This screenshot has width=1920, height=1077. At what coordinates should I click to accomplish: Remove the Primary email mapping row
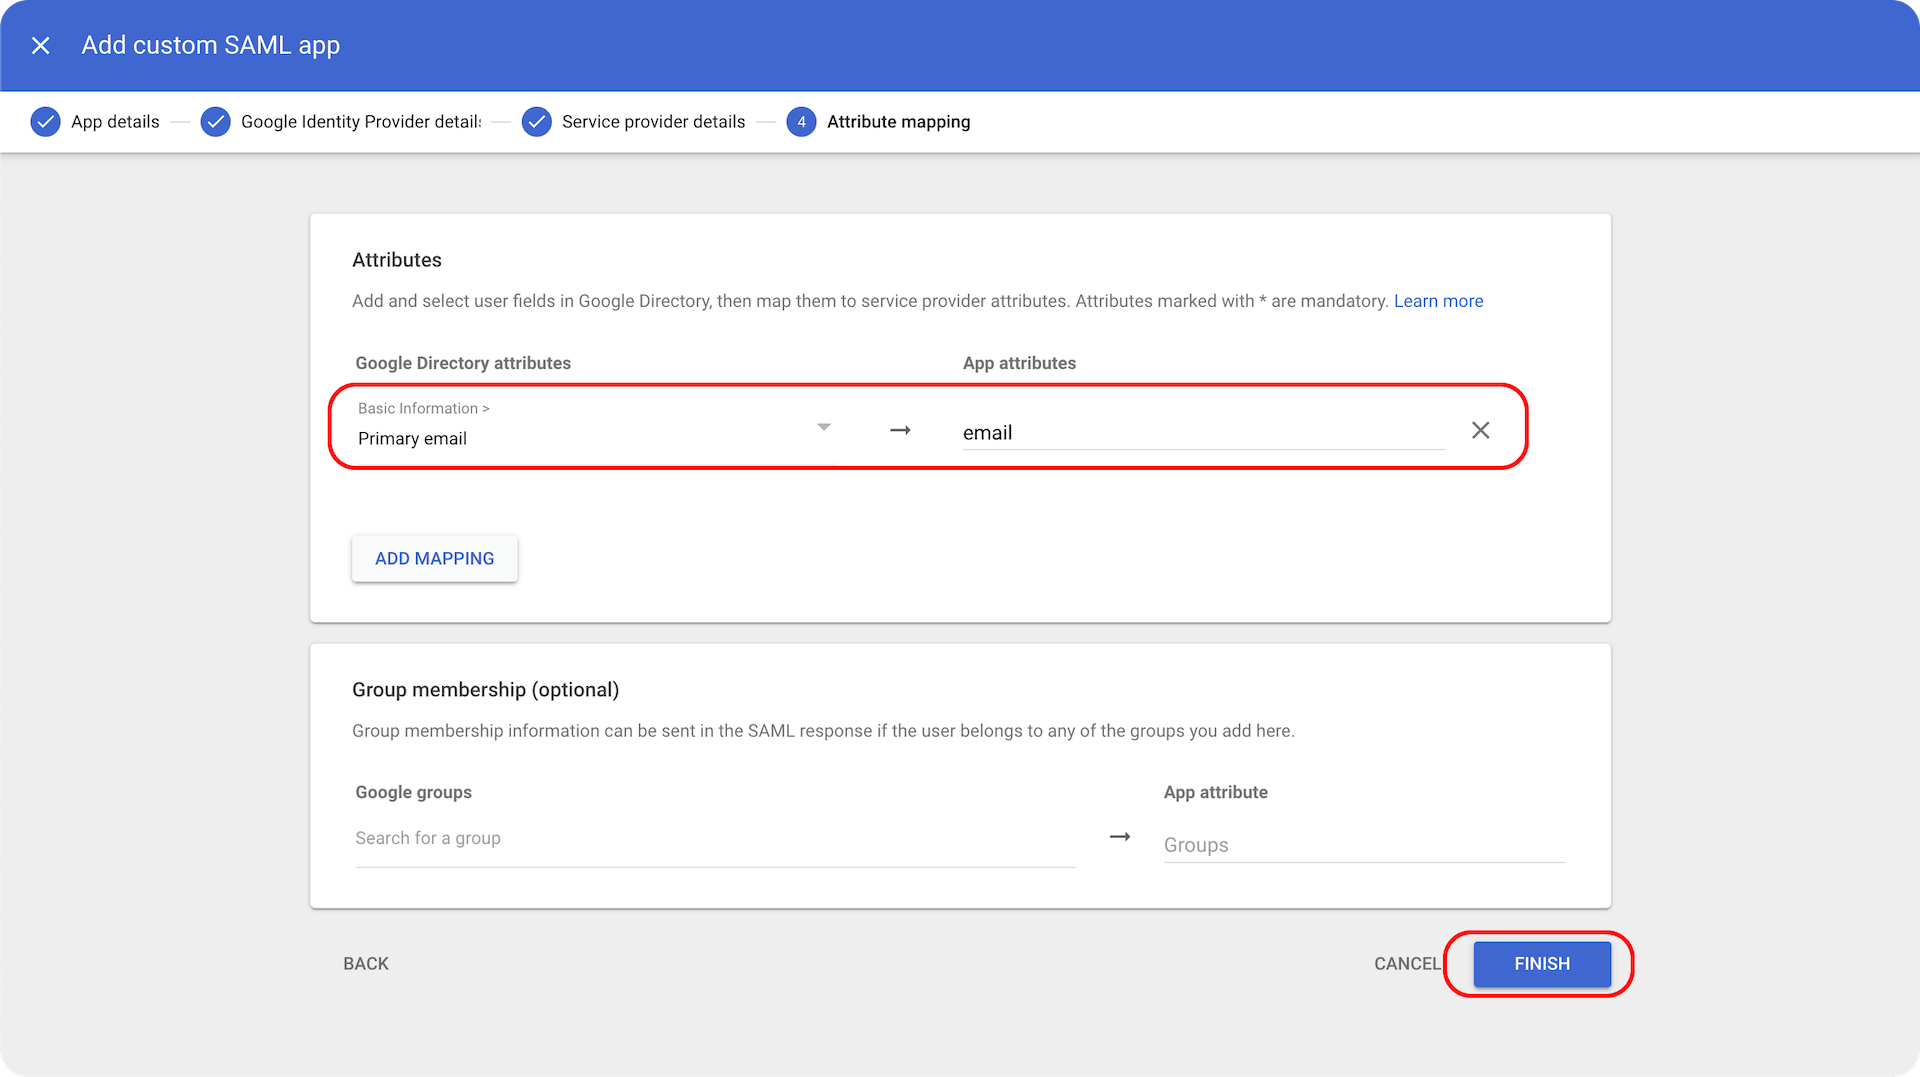pyautogui.click(x=1480, y=430)
